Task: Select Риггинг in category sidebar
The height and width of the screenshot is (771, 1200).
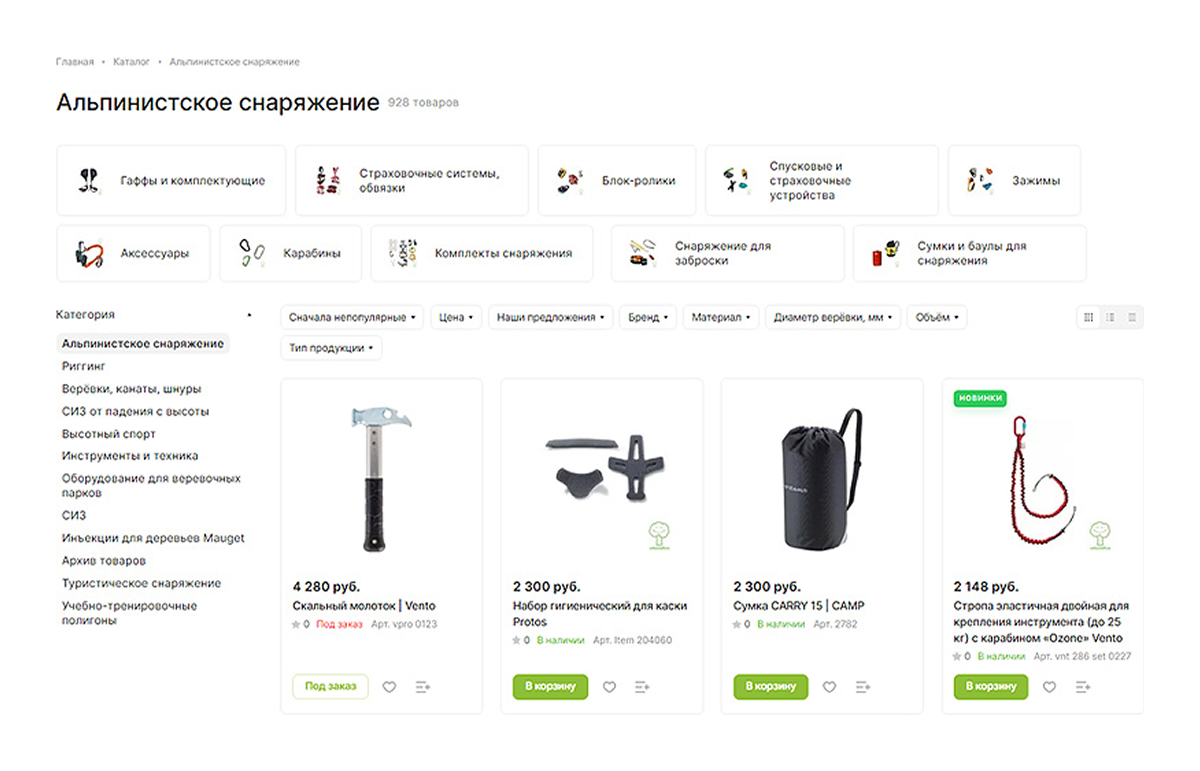Action: coord(84,366)
